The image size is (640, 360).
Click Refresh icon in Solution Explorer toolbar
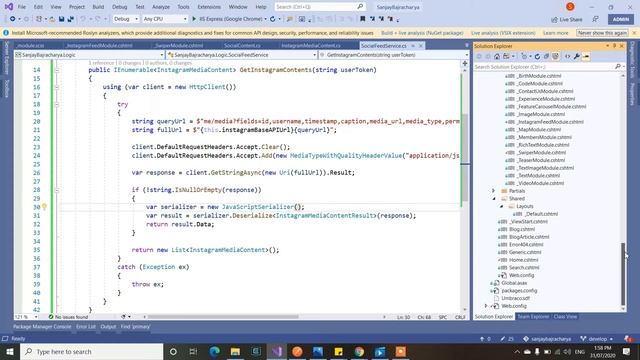537,56
